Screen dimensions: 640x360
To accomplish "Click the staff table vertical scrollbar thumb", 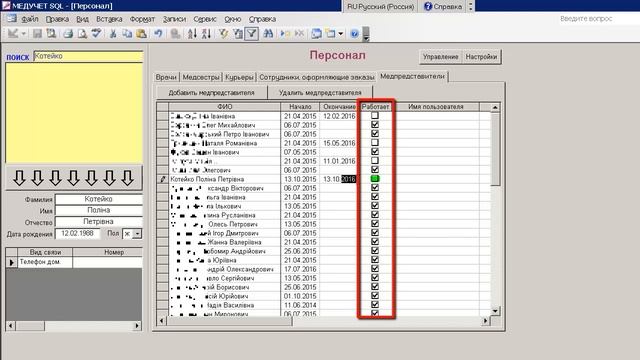I will tap(495, 149).
